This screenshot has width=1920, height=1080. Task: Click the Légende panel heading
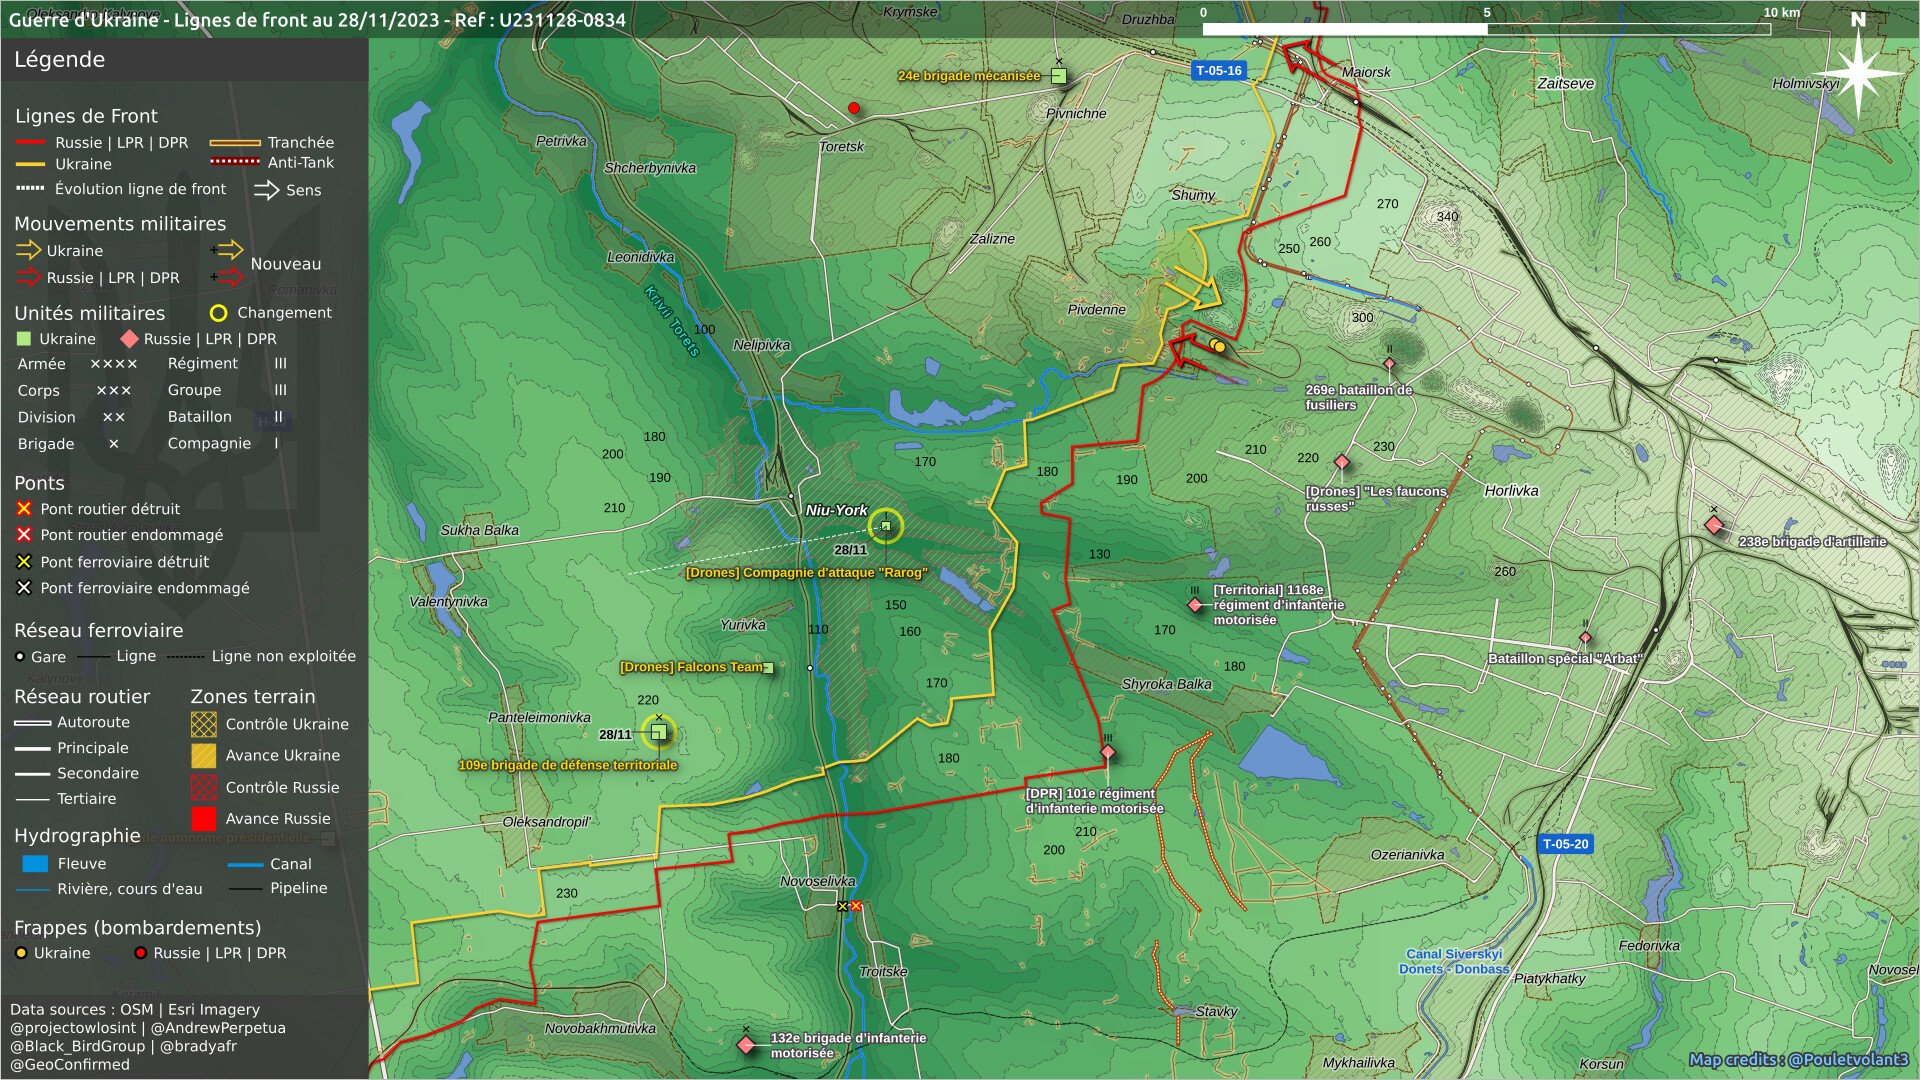(59, 59)
